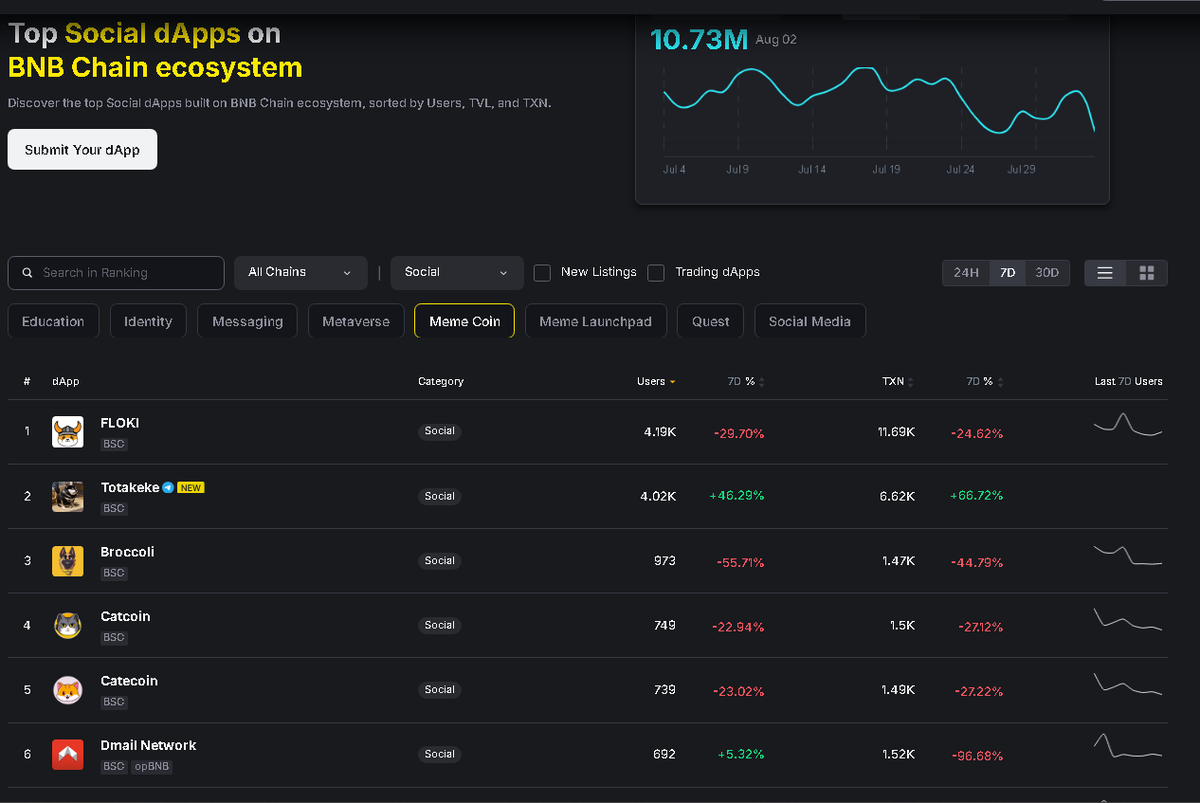Click Broccoli's -55.71% users change

pyautogui.click(x=740, y=563)
